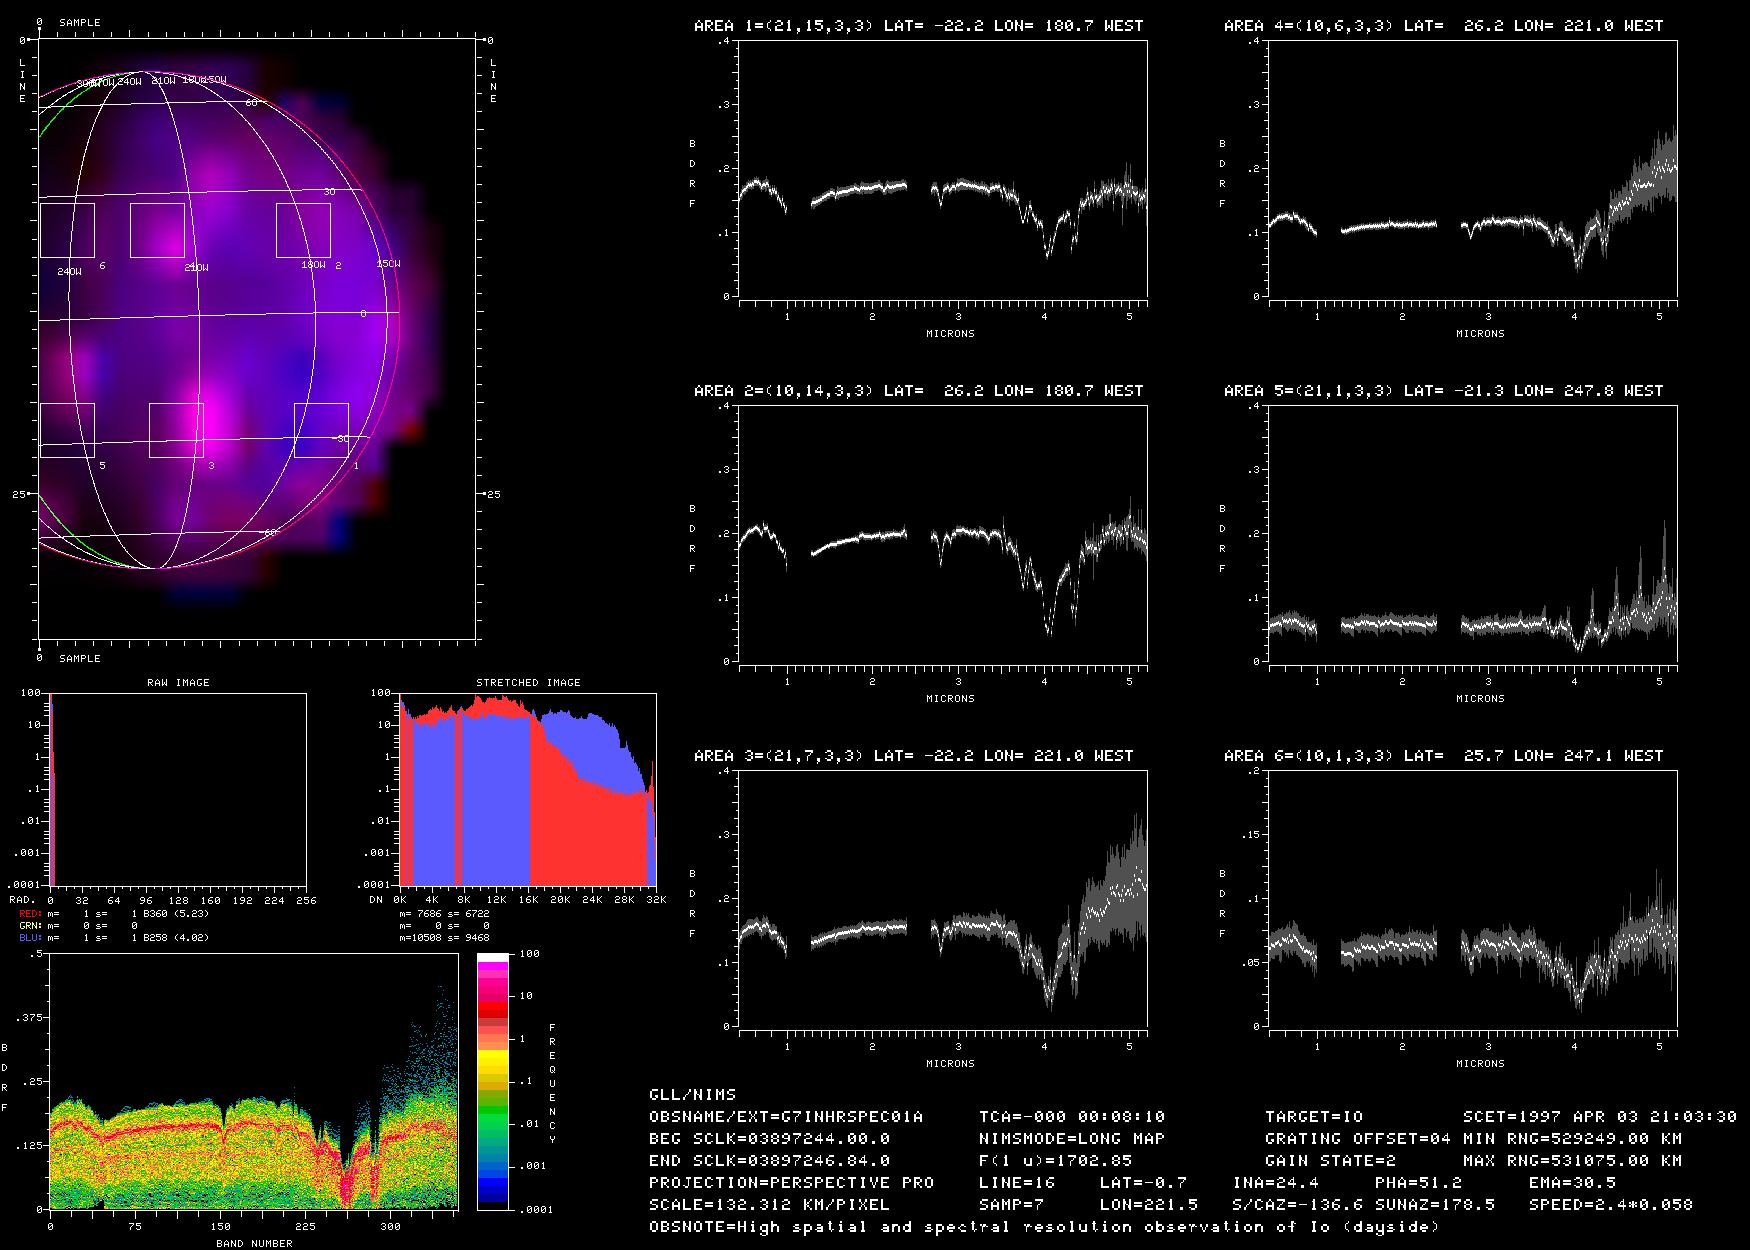
Task: Click the Area 6 box on the Io map
Action: coord(67,230)
